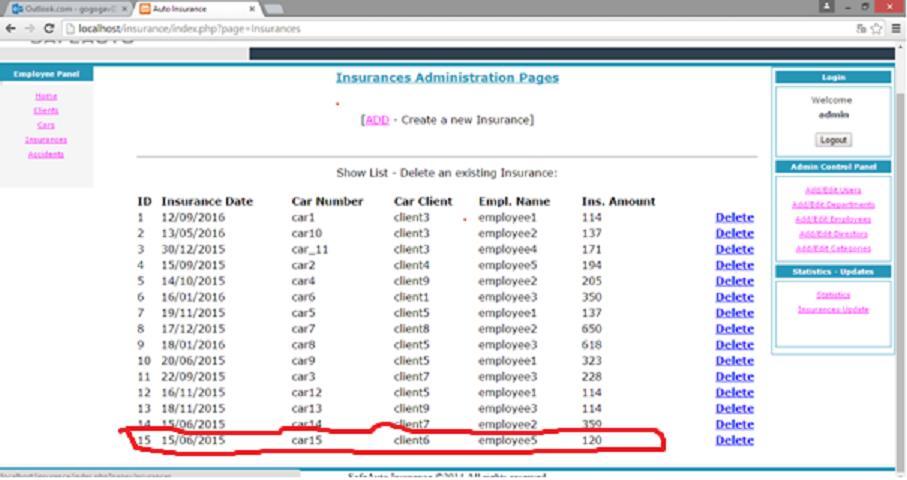Close the Outlook.com tab
Viewport: 907px width, 480px height.
(124, 9)
